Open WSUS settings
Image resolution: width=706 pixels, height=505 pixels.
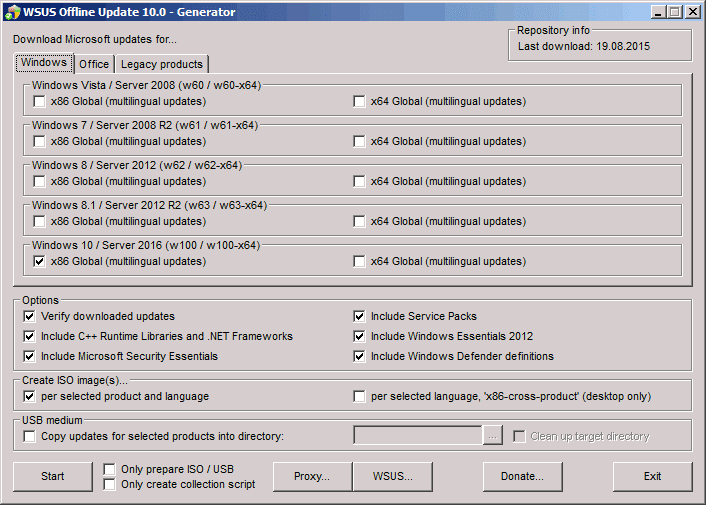[393, 477]
